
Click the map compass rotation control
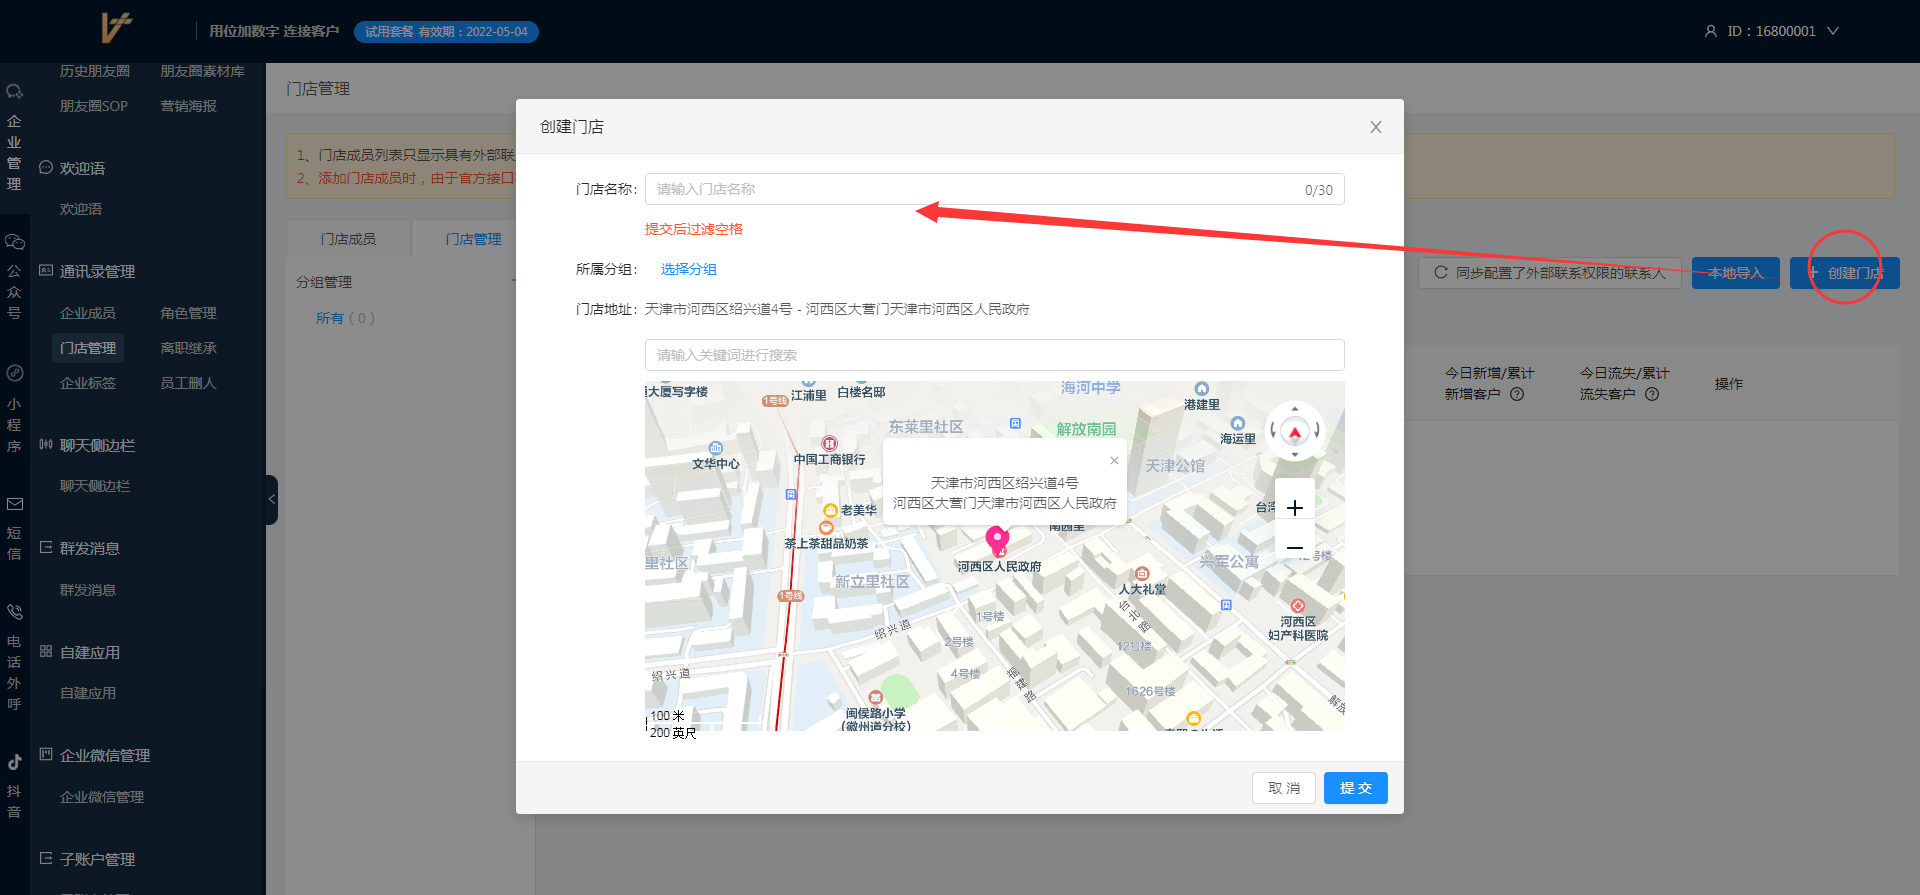coord(1295,431)
